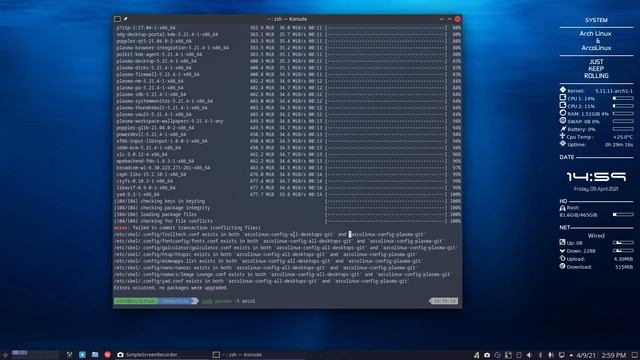Image resolution: width=640 pixels, height=360 pixels.
Task: Click the pin icon in Konsole titlebar
Action: point(126,19)
